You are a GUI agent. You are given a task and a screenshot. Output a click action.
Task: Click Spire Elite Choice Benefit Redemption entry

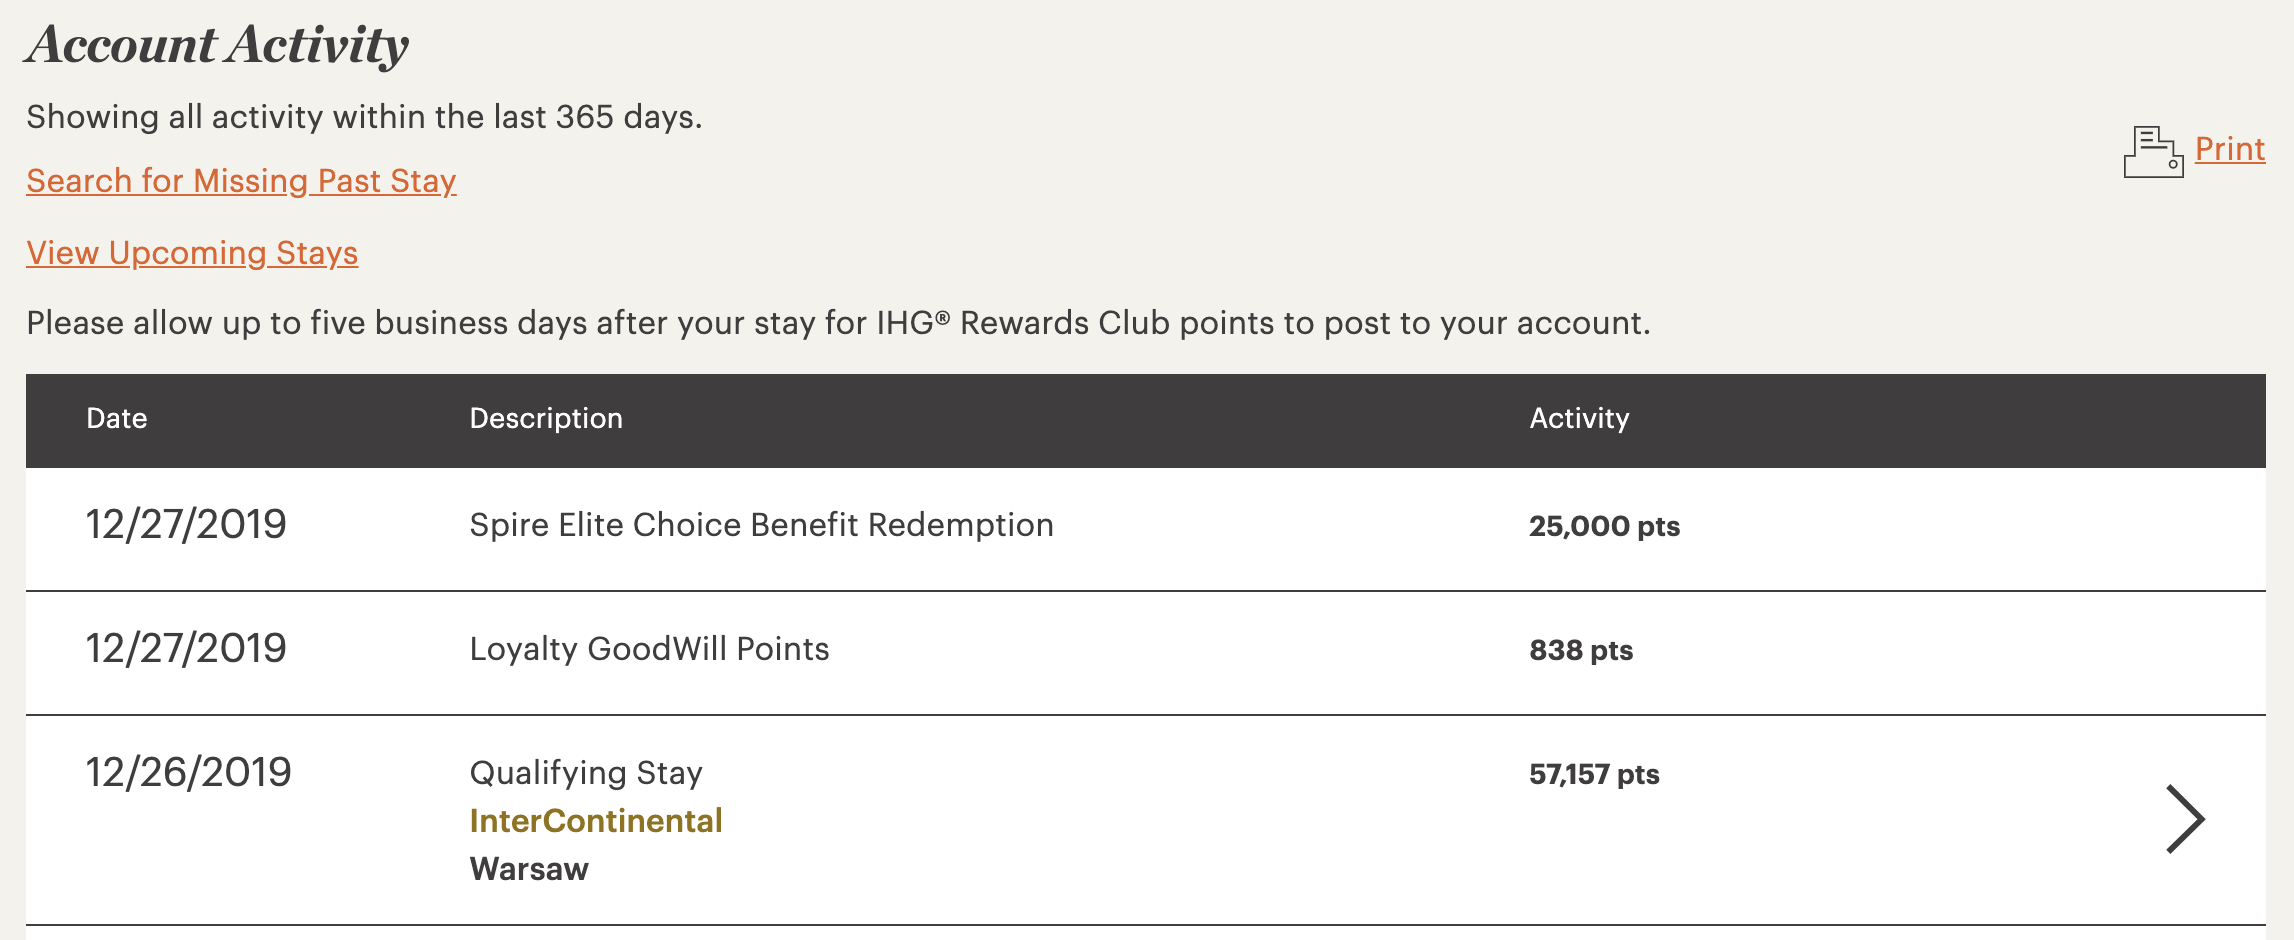(761, 525)
